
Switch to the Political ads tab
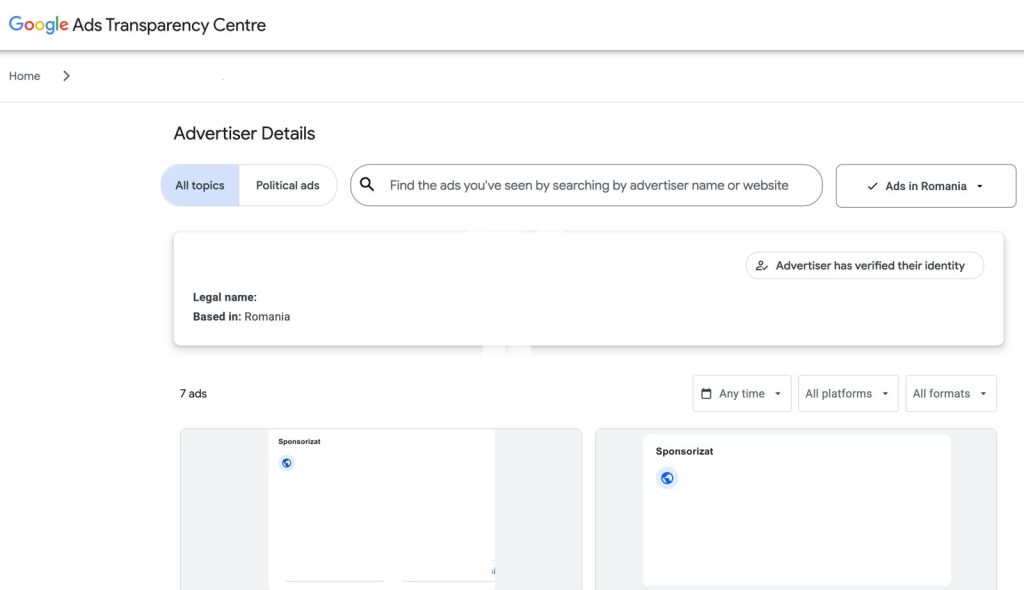tap(287, 186)
